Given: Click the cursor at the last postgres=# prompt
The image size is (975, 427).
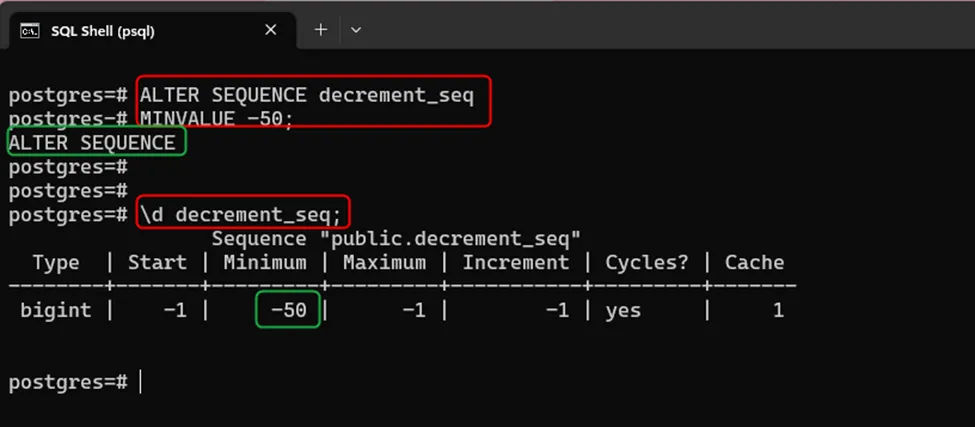Looking at the screenshot, I should (x=141, y=382).
